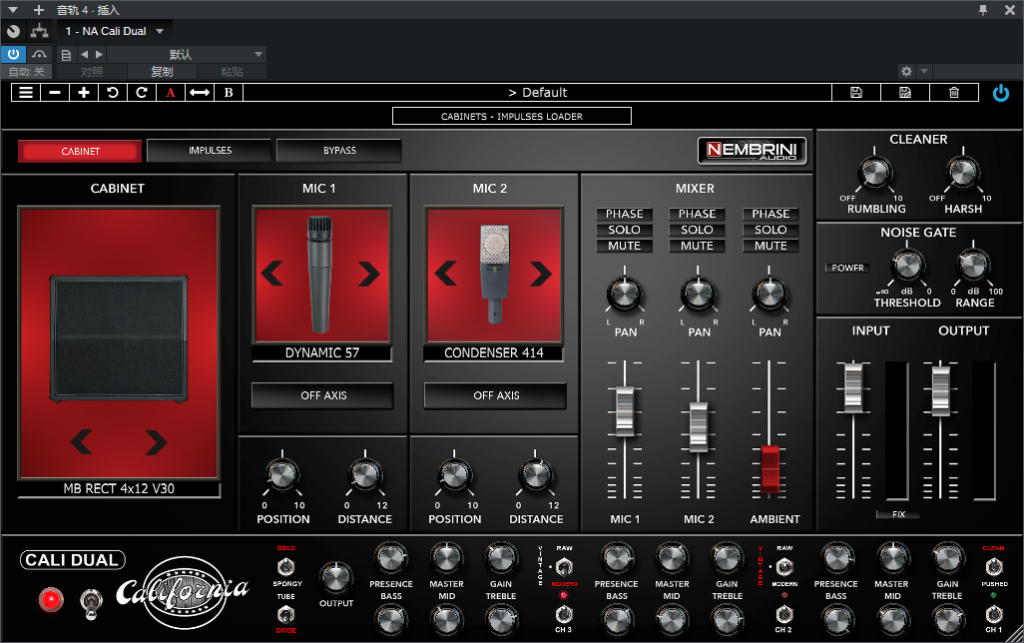The width and height of the screenshot is (1024, 643).
Task: Click the red AMBIENT volume fader
Action: [770, 469]
